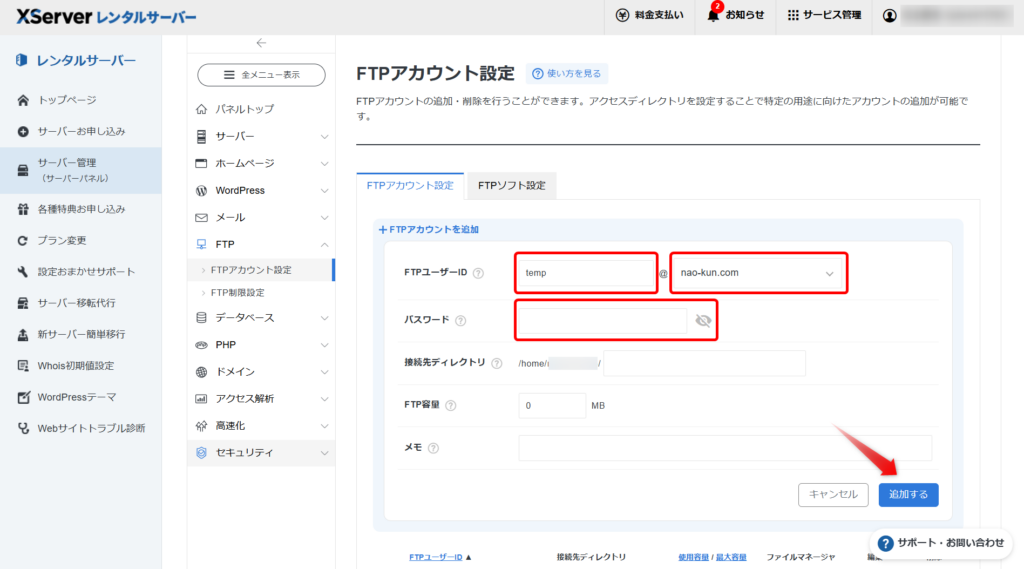Viewport: 1024px width, 569px height.
Task: Click the 追加する button
Action: point(908,494)
